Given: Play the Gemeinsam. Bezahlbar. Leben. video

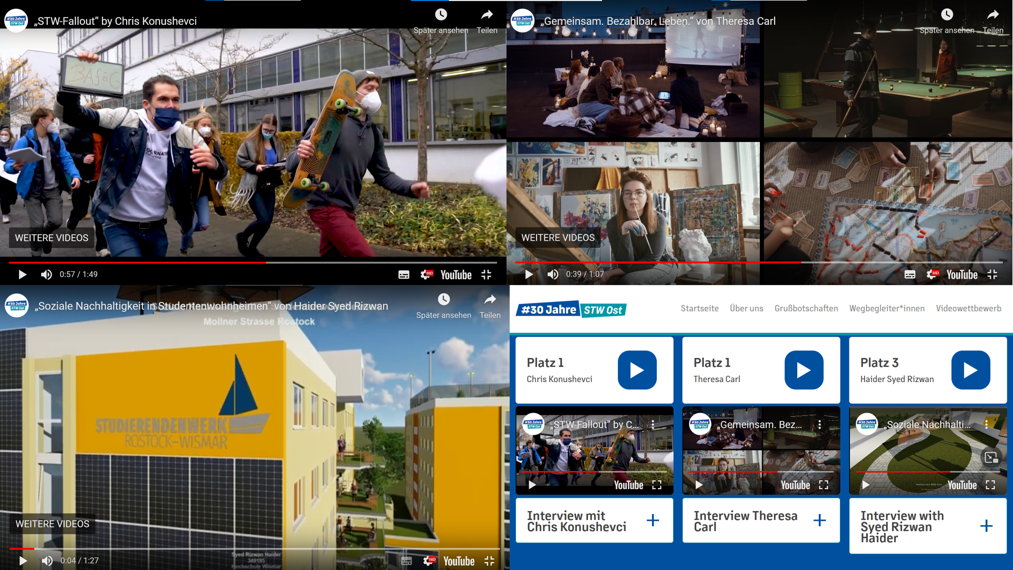Looking at the screenshot, I should click(528, 275).
